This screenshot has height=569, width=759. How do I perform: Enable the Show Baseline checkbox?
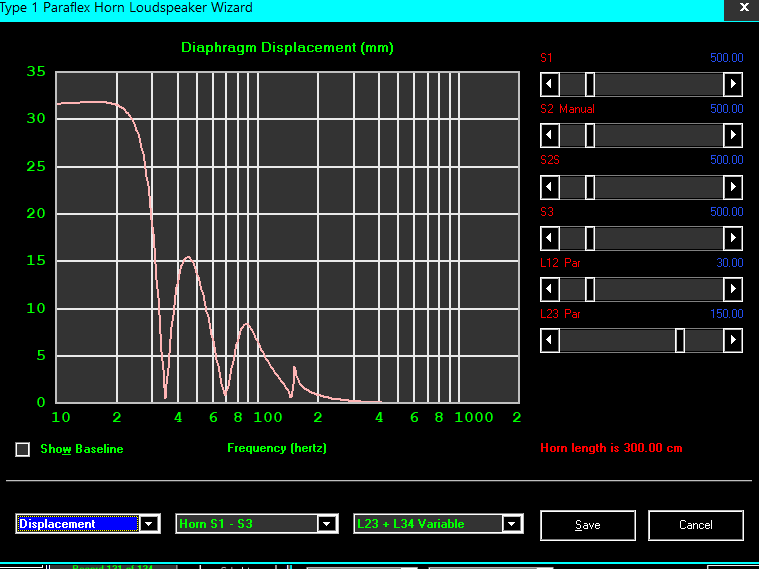[22, 449]
